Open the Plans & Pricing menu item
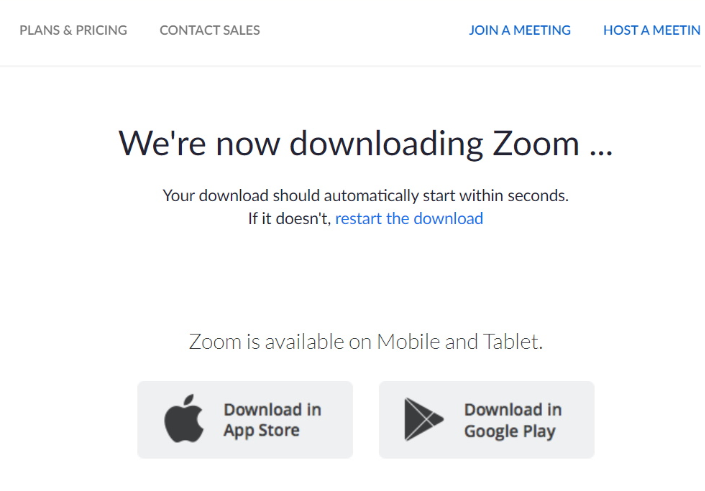Screen dimensions: 705x491 click(x=73, y=30)
